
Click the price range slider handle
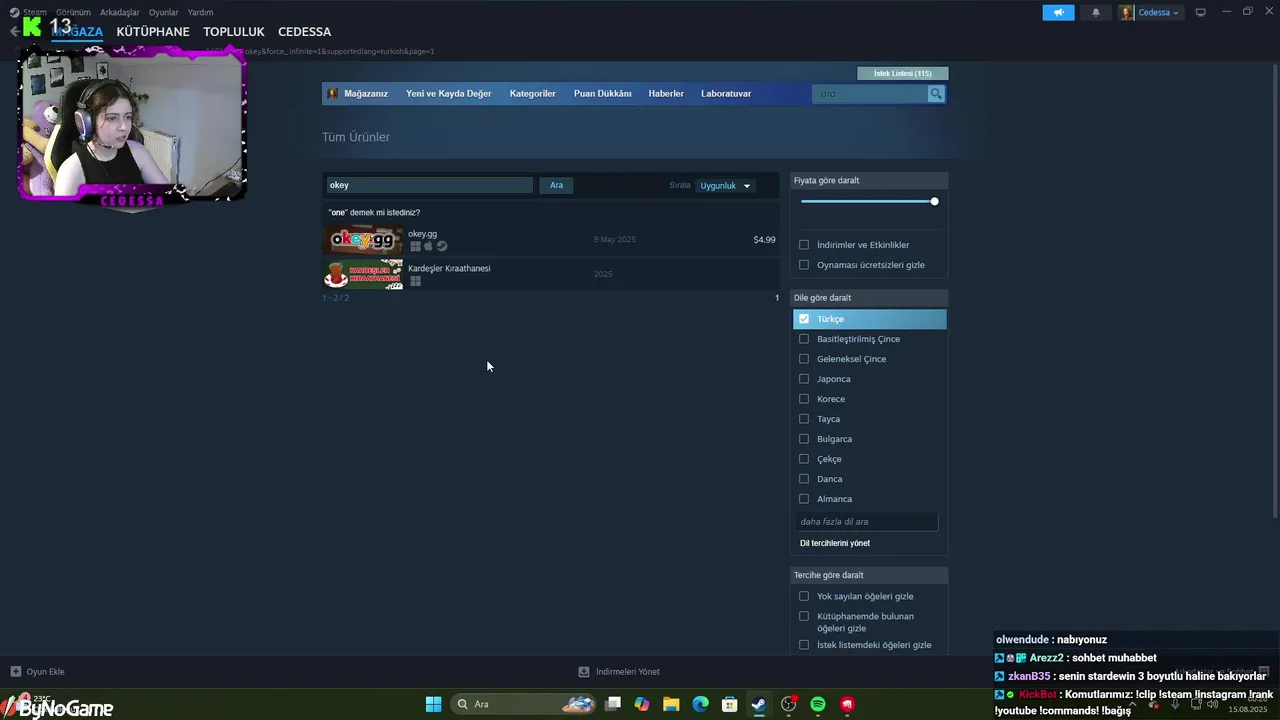934,202
